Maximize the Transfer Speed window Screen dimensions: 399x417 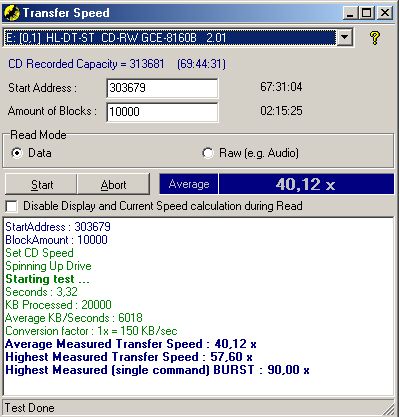tap(366, 13)
